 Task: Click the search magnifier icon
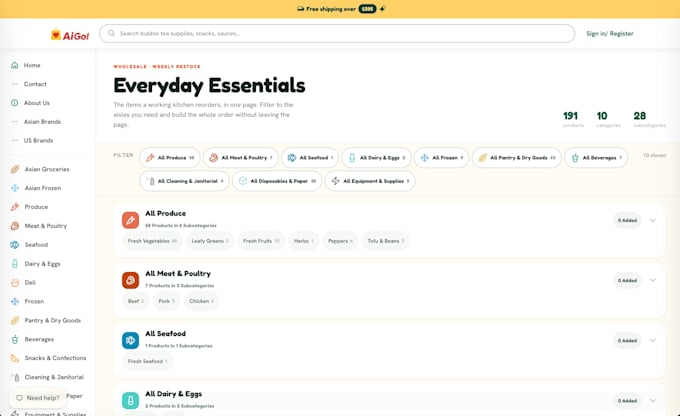coord(111,33)
